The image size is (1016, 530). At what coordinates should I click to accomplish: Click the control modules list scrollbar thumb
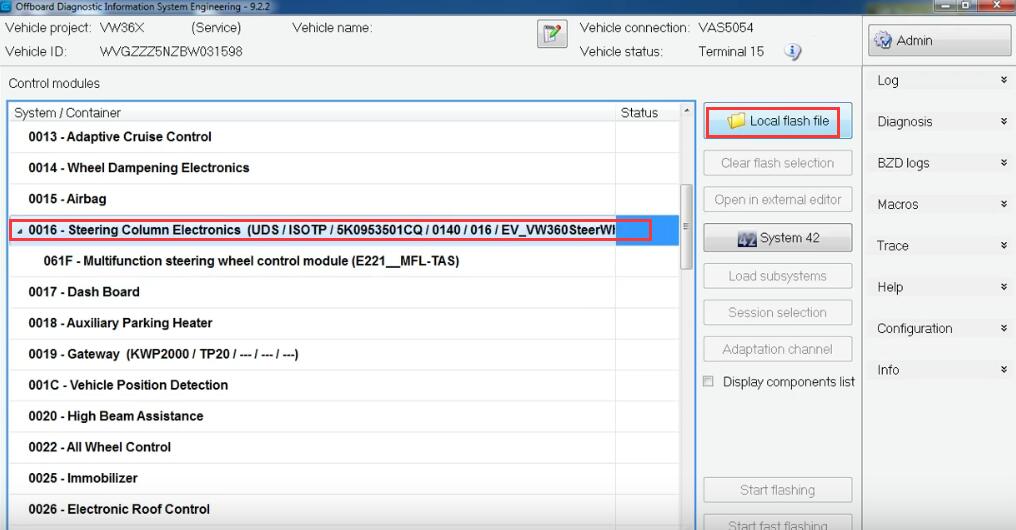coord(686,227)
